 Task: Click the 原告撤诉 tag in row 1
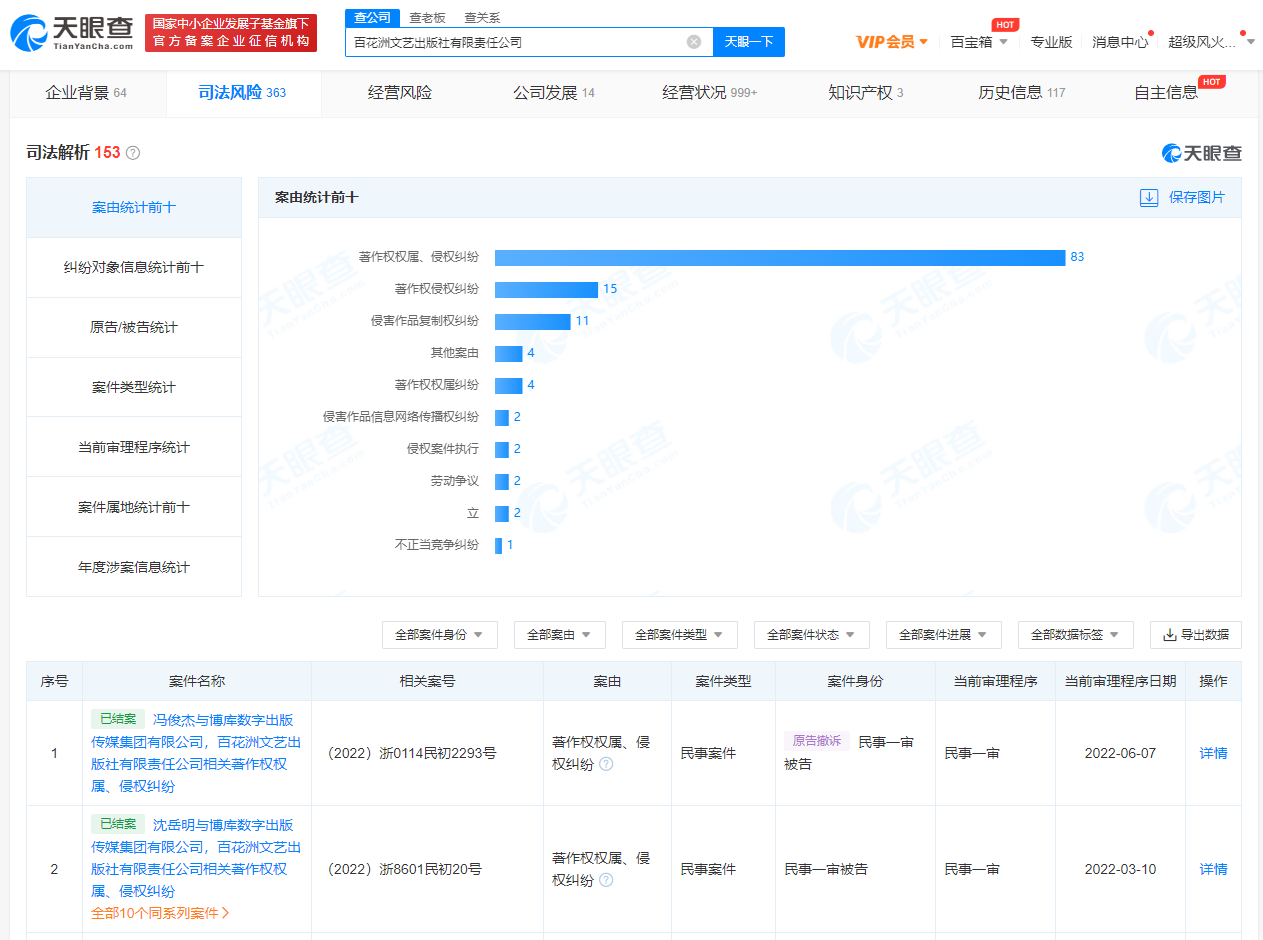[817, 741]
